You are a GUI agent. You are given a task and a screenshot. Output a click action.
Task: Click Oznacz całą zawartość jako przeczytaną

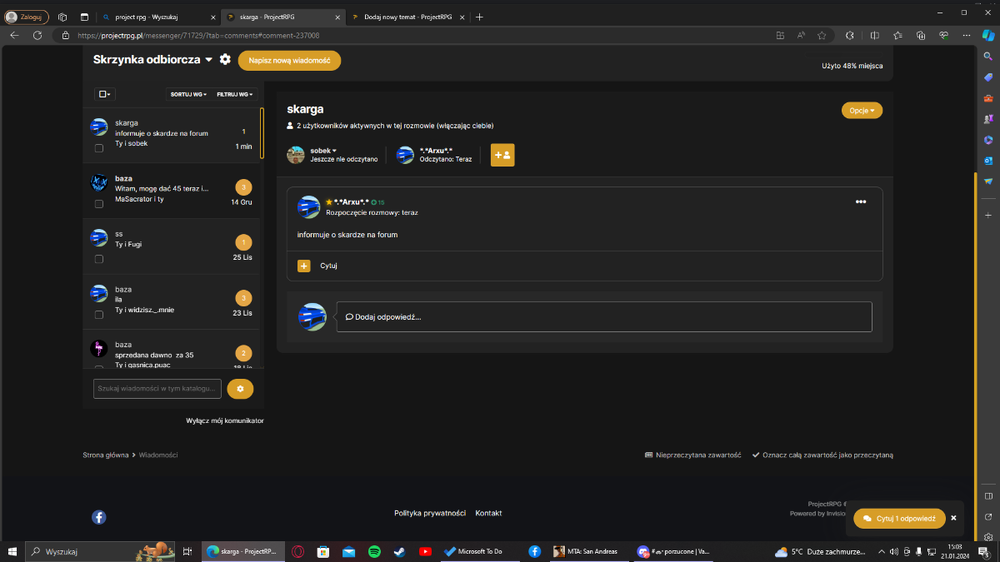point(823,455)
